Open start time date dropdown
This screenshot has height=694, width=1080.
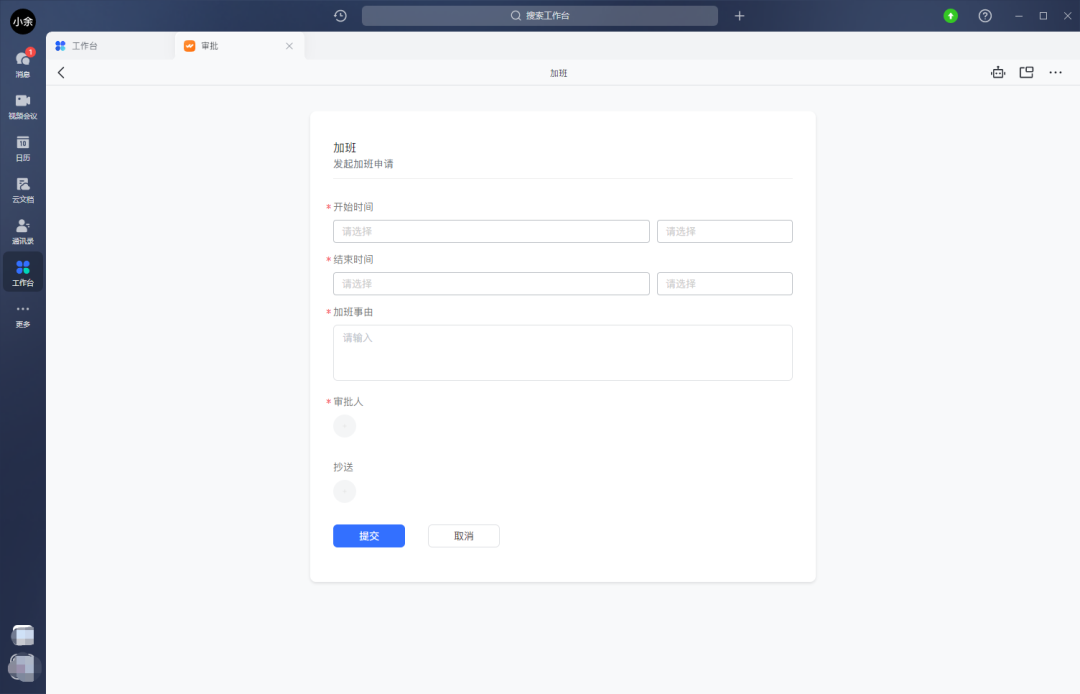point(491,231)
